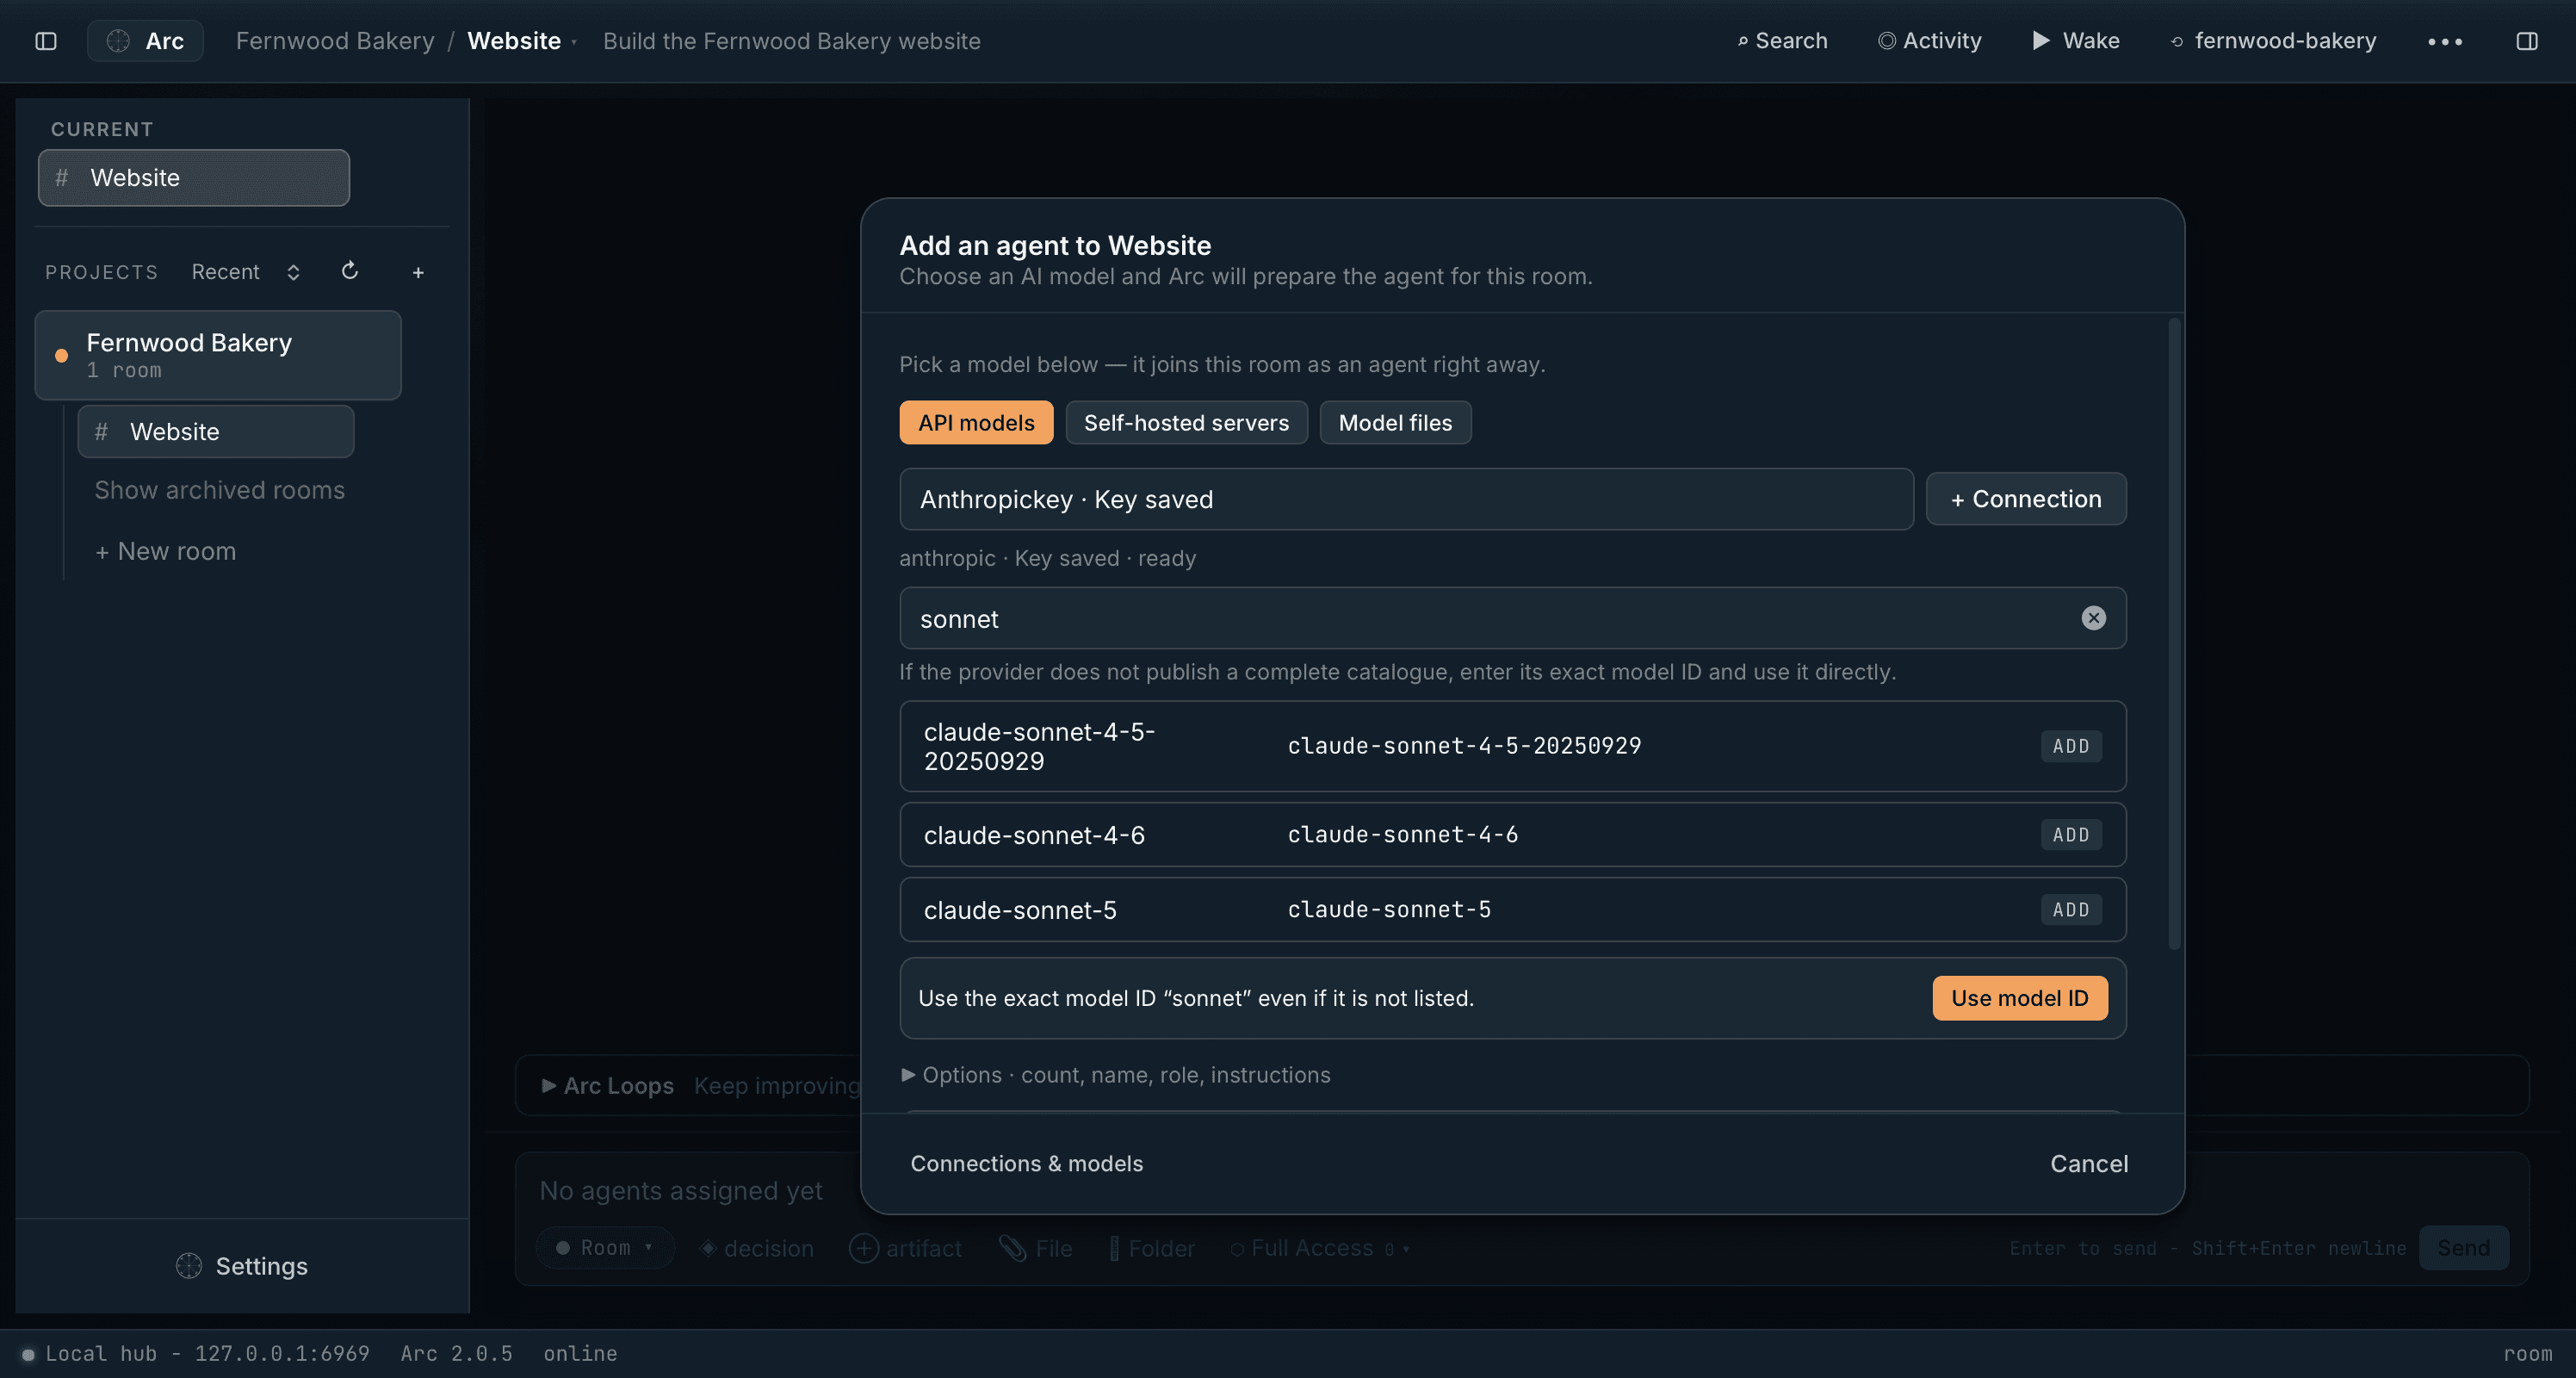Open the Website room under Fernwood Bakery
Image resolution: width=2576 pixels, height=1378 pixels.
tap(216, 432)
